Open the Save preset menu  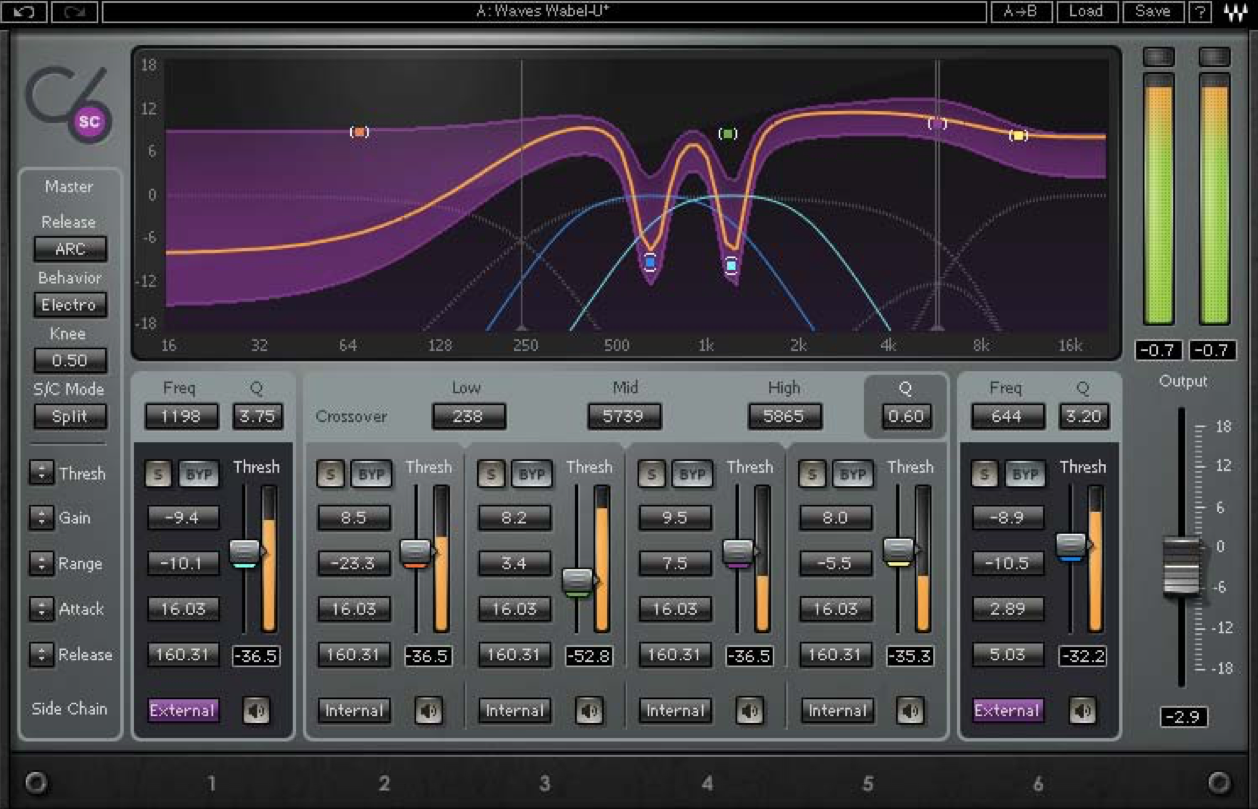pyautogui.click(x=1152, y=12)
